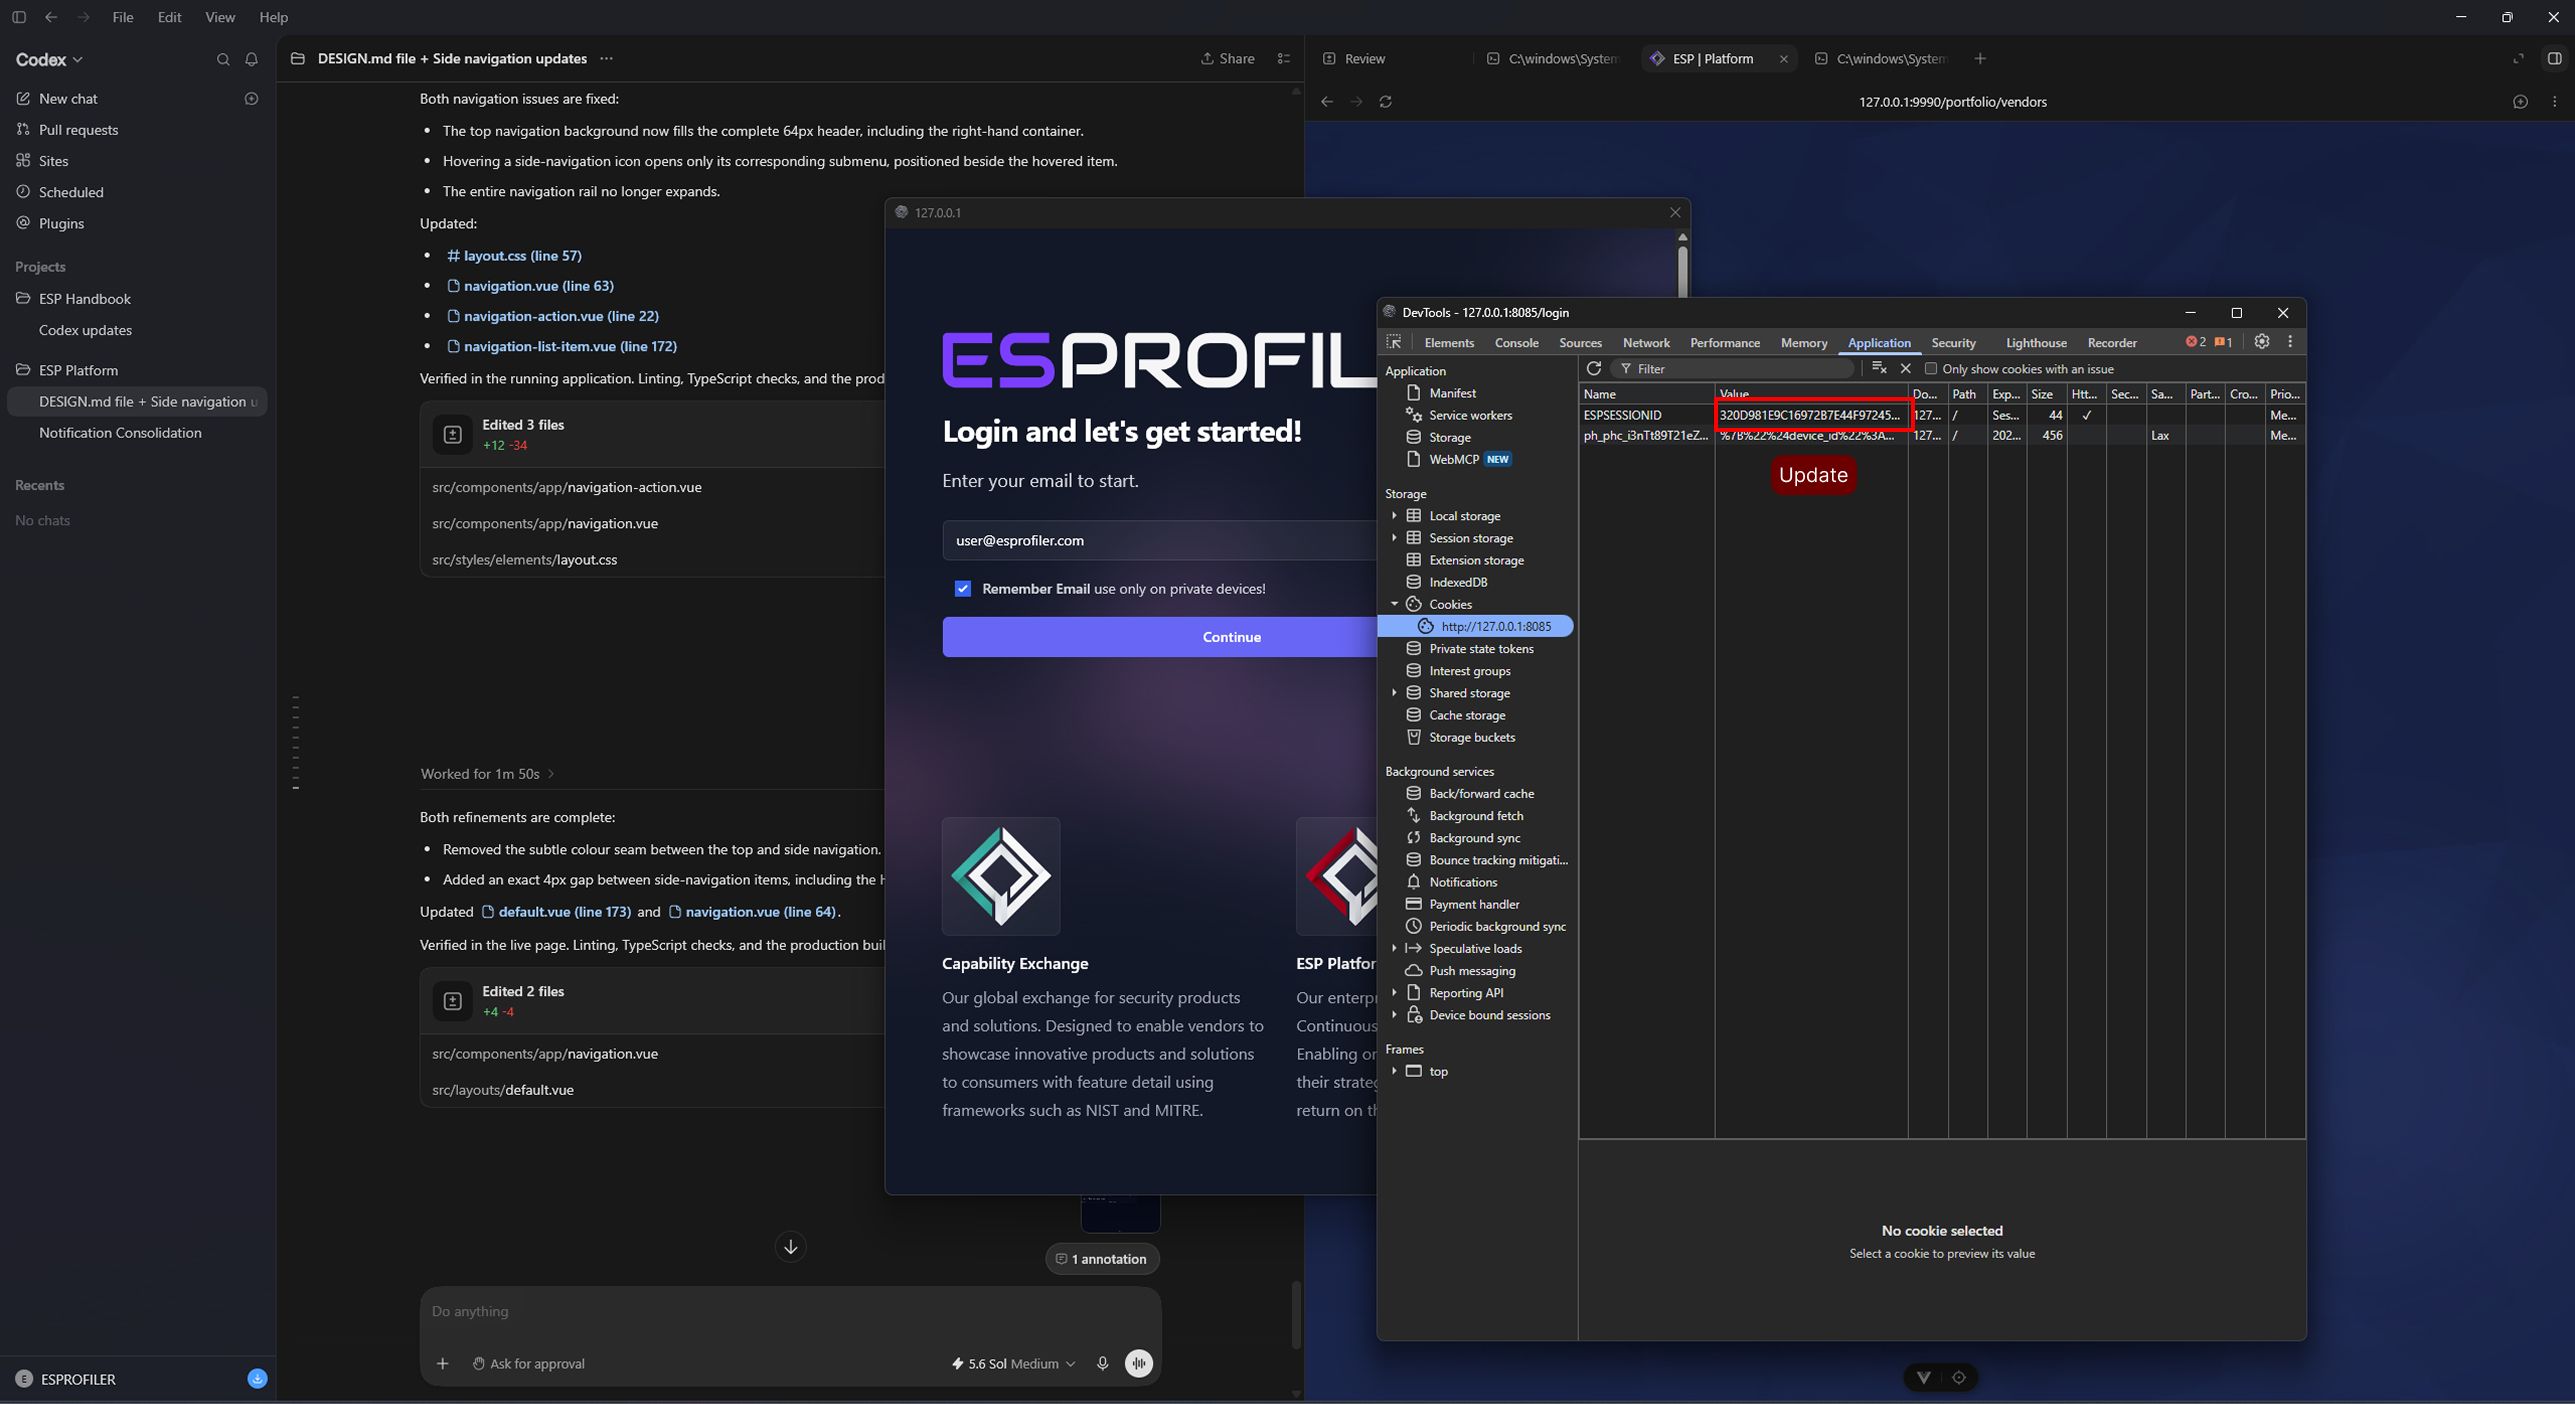Expand Shared storage in DevTools
The width and height of the screenshot is (2575, 1404).
[1394, 693]
